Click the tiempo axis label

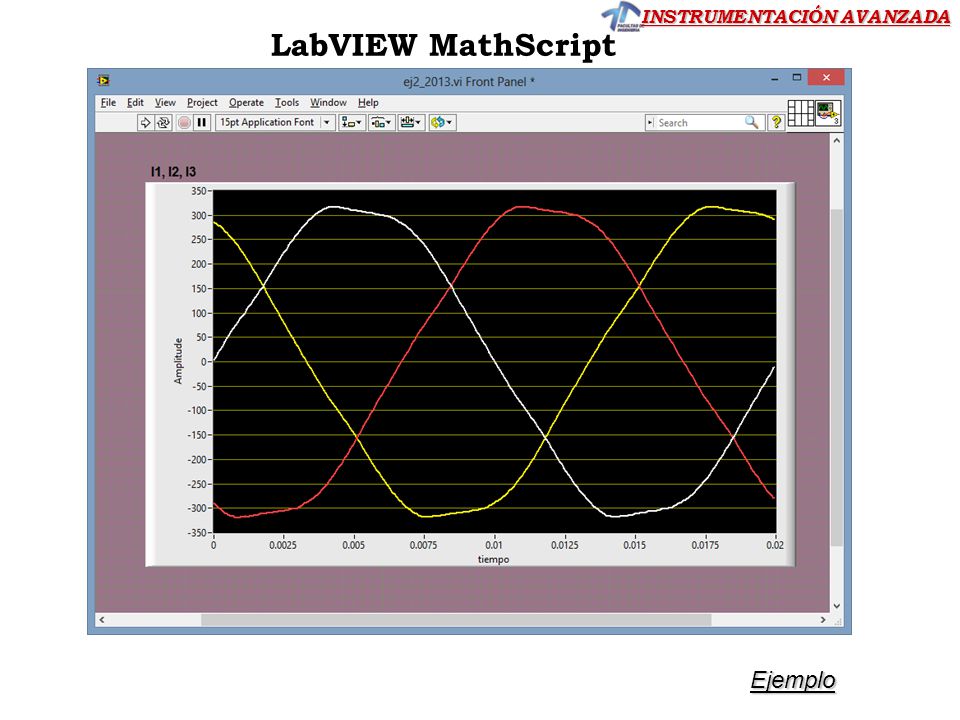click(x=493, y=559)
